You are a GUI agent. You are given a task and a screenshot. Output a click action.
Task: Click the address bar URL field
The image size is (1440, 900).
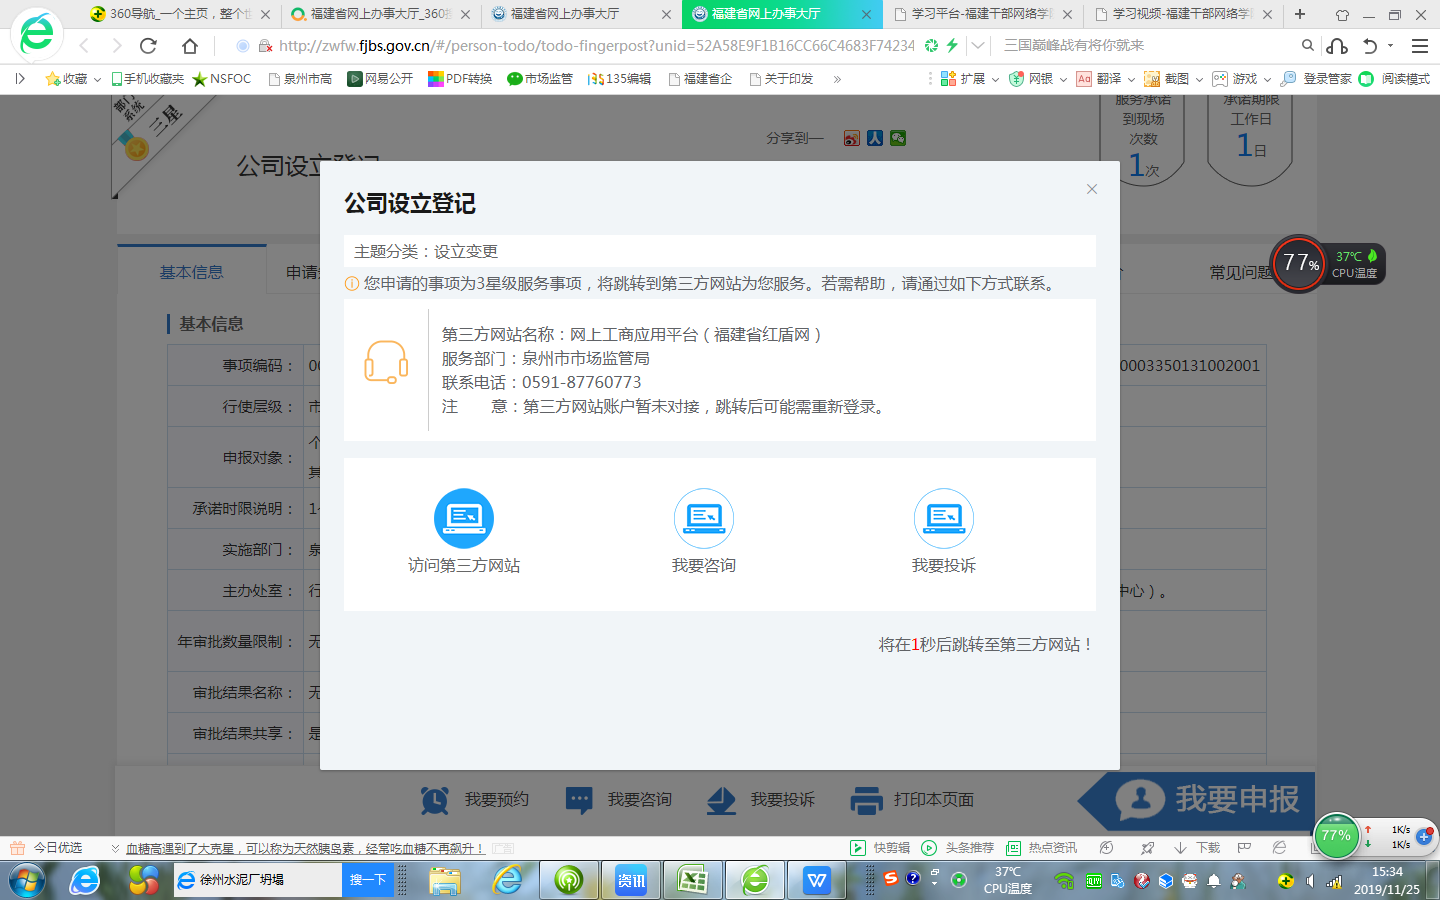(x=595, y=46)
